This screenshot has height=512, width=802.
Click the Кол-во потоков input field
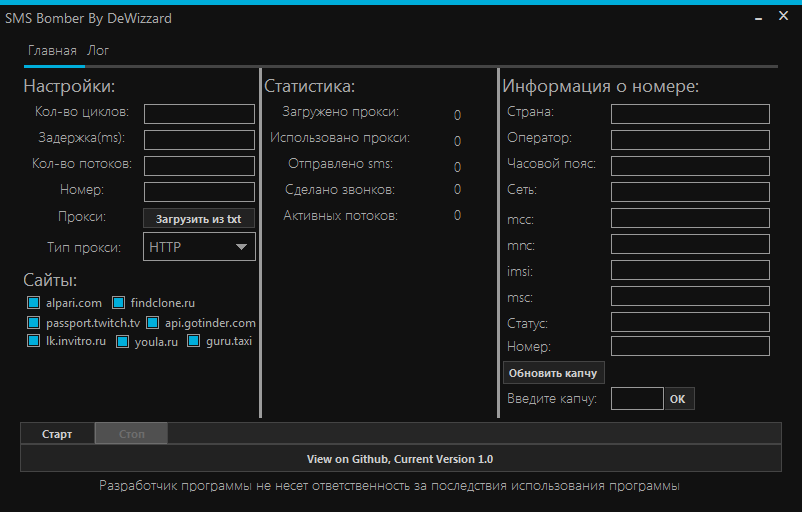(199, 166)
